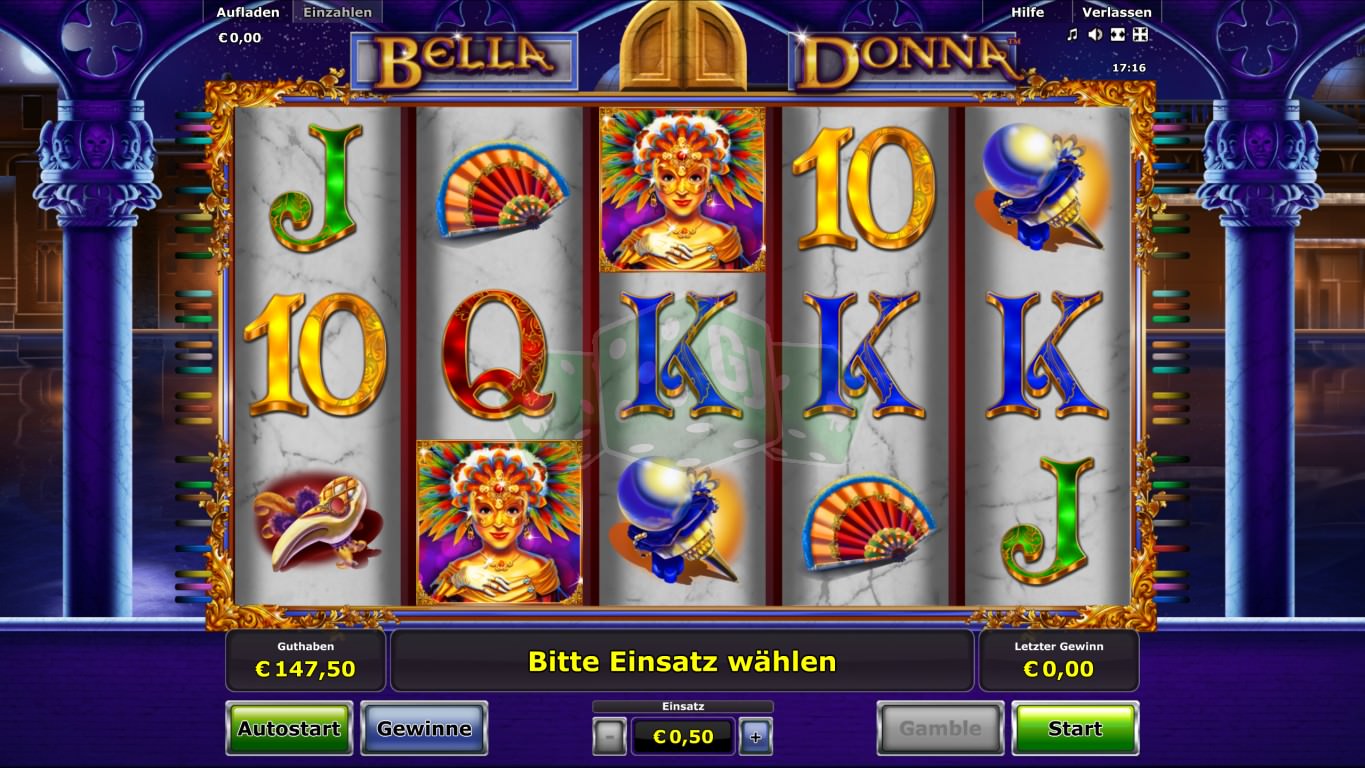Start a spin with the Start button
The image size is (1365, 768).
[x=1075, y=728]
